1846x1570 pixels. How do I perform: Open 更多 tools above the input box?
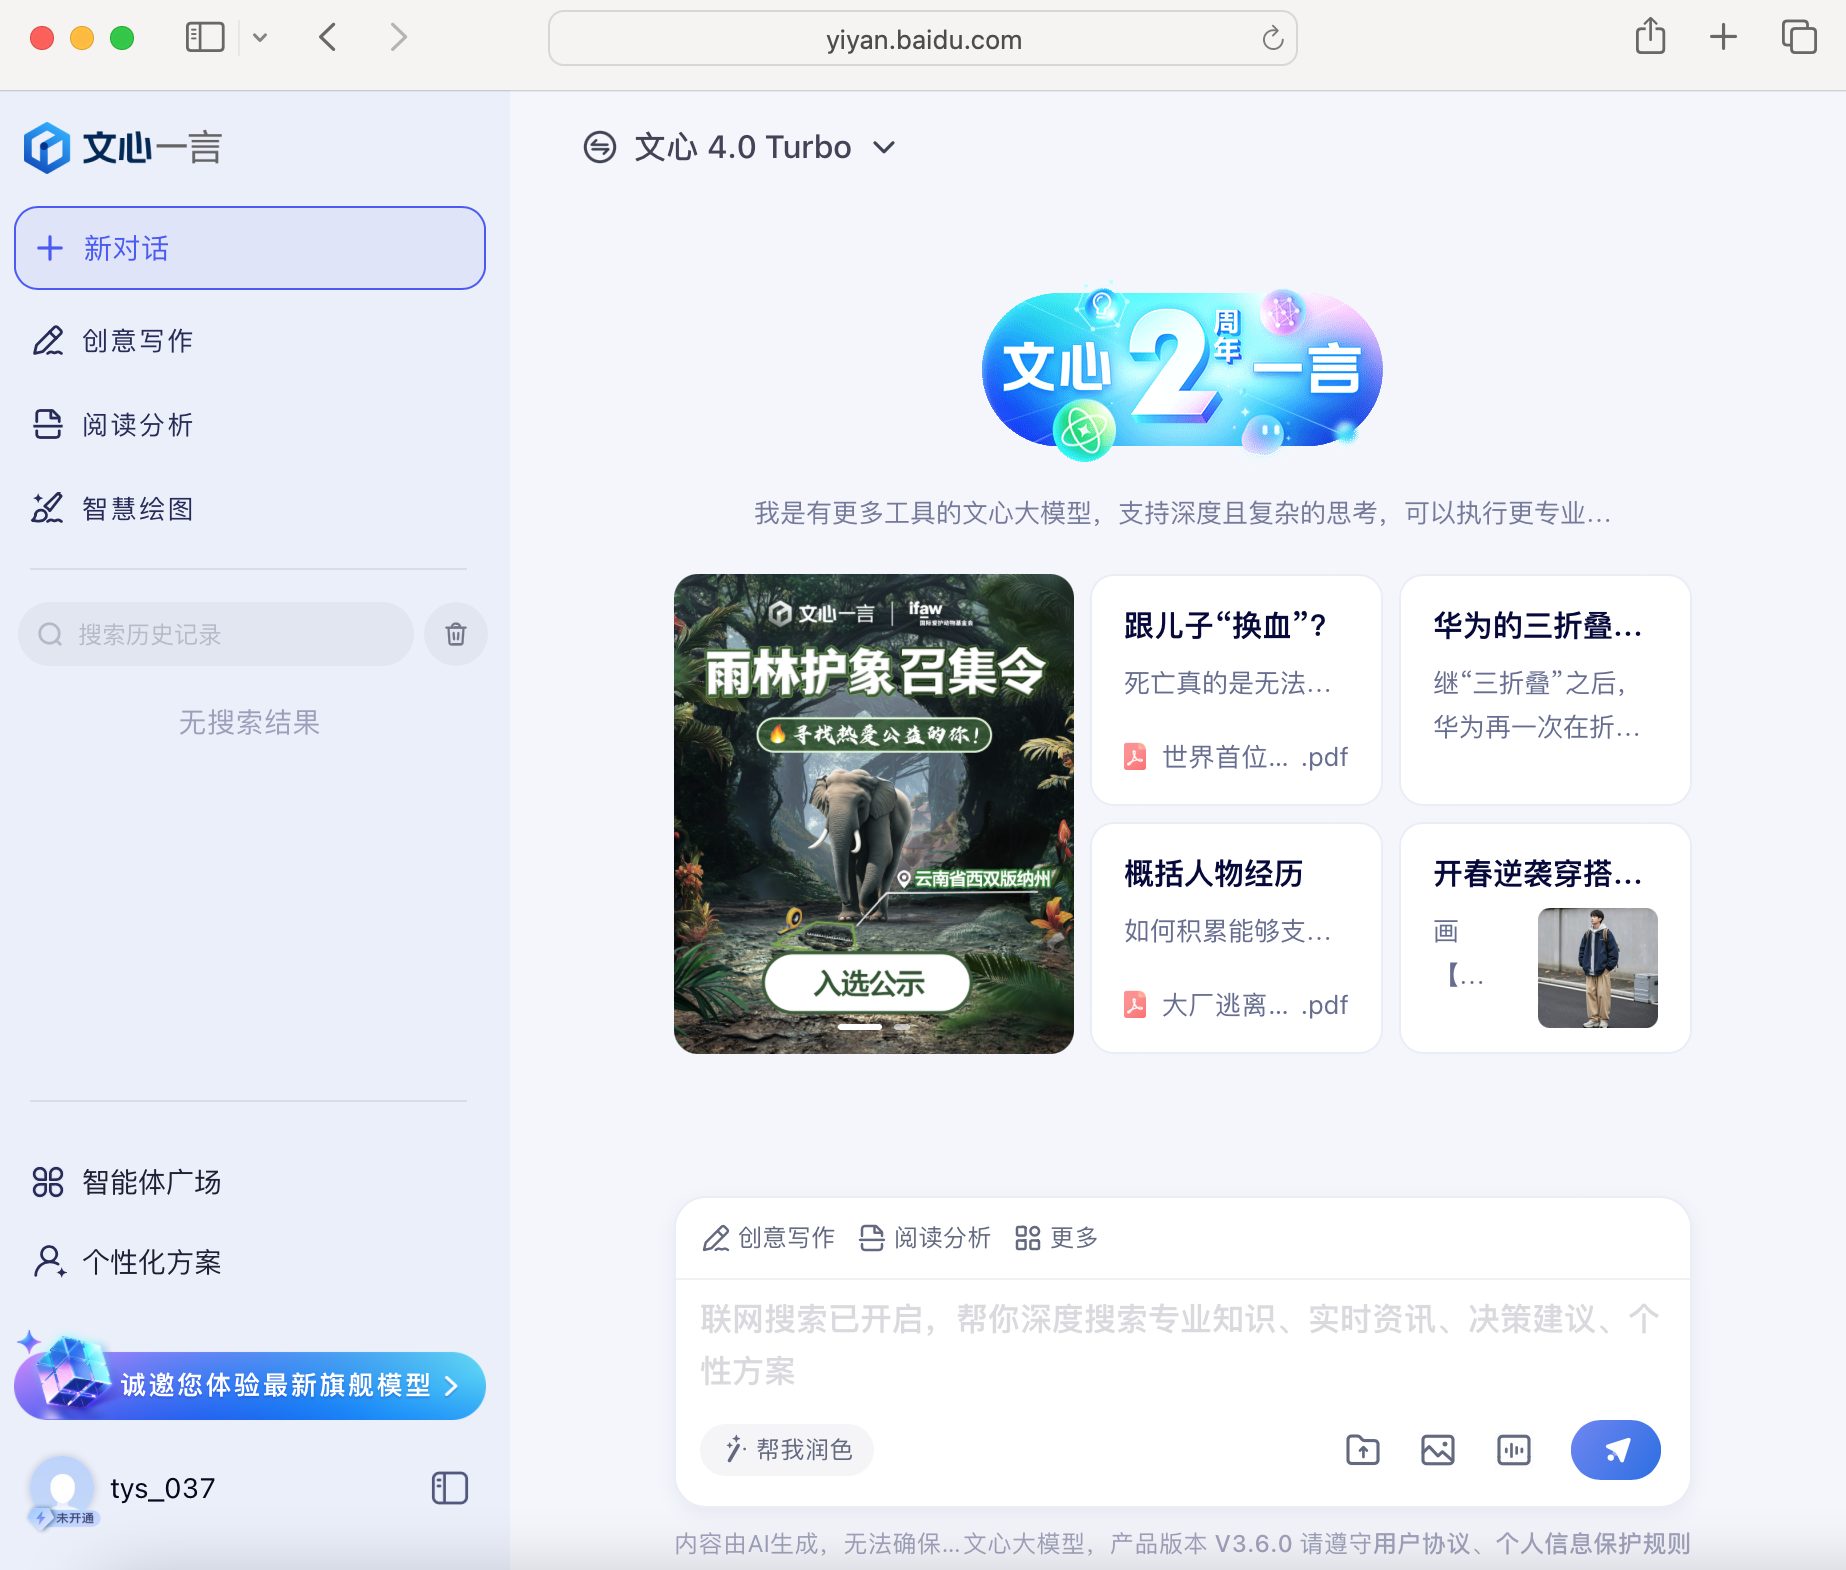(1057, 1238)
